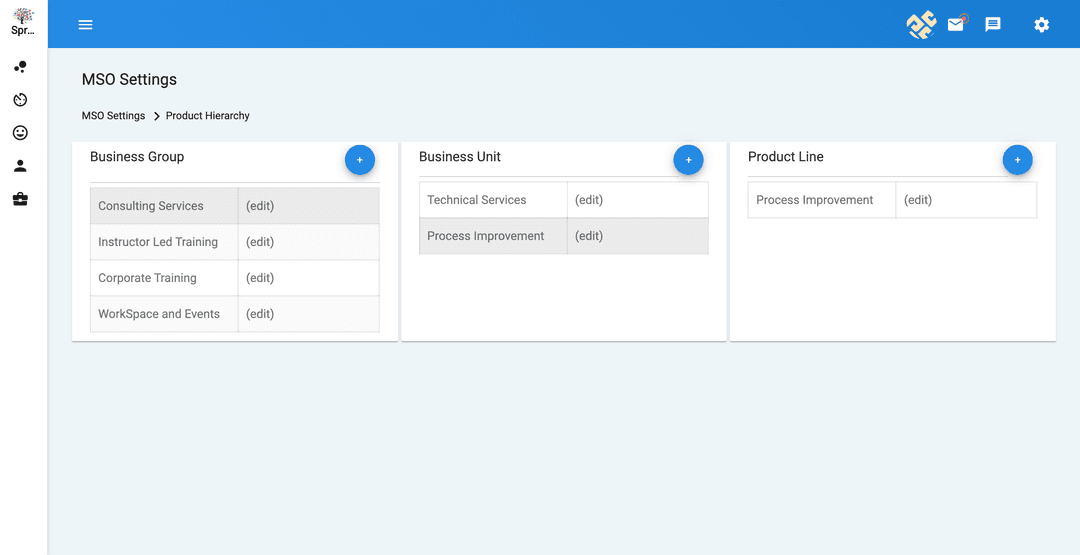Edit the WorkSpace and Events group

260,314
